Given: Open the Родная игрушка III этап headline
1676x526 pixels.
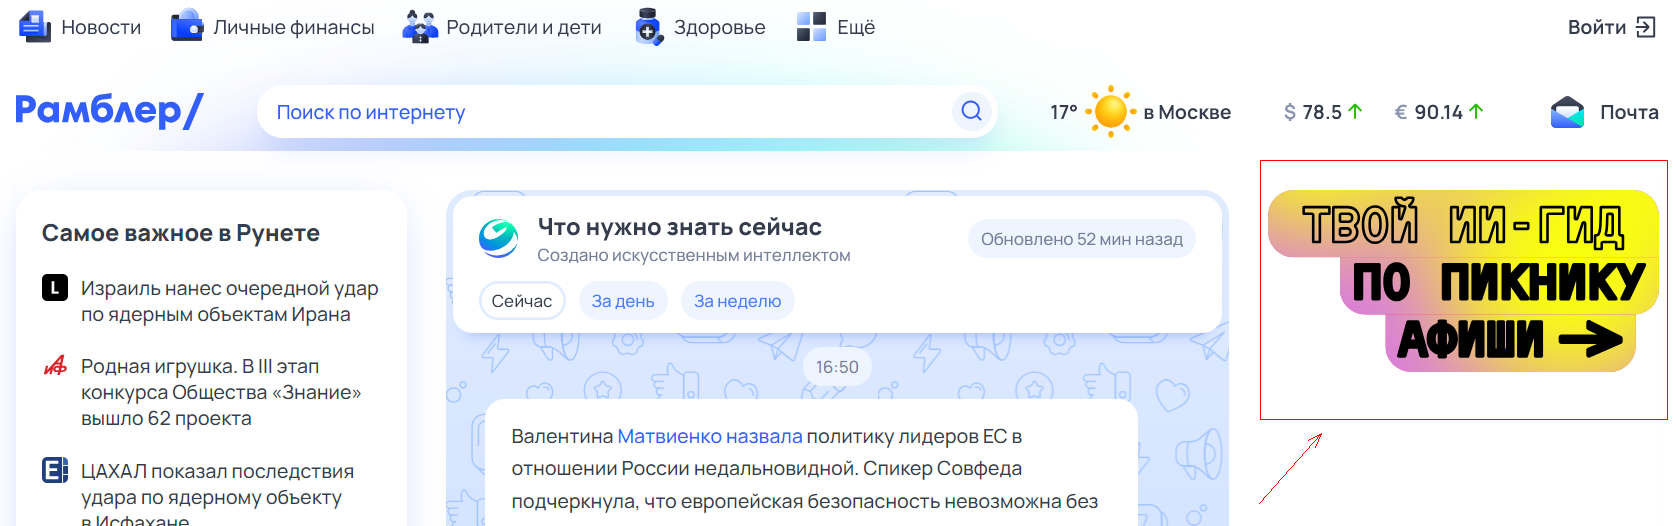Looking at the screenshot, I should (221, 392).
